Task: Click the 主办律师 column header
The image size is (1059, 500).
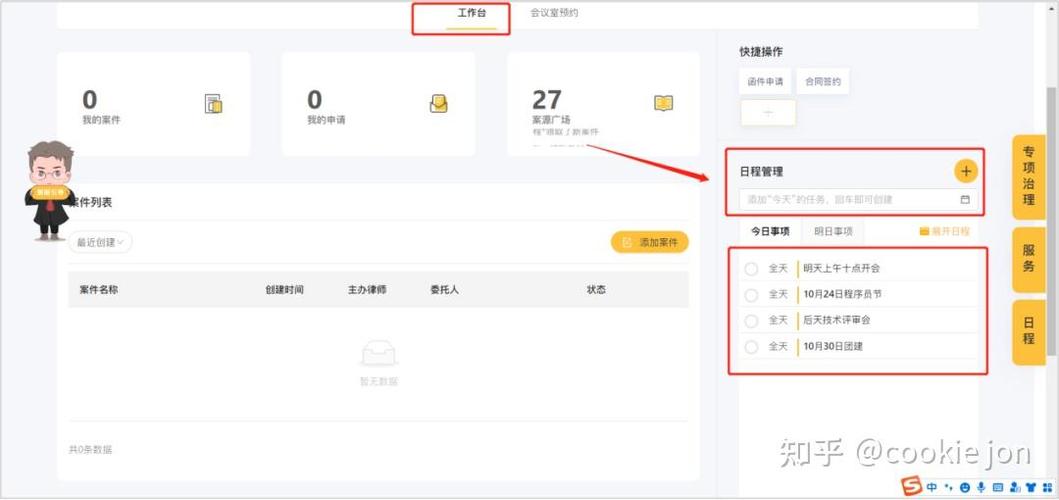Action: click(x=367, y=290)
